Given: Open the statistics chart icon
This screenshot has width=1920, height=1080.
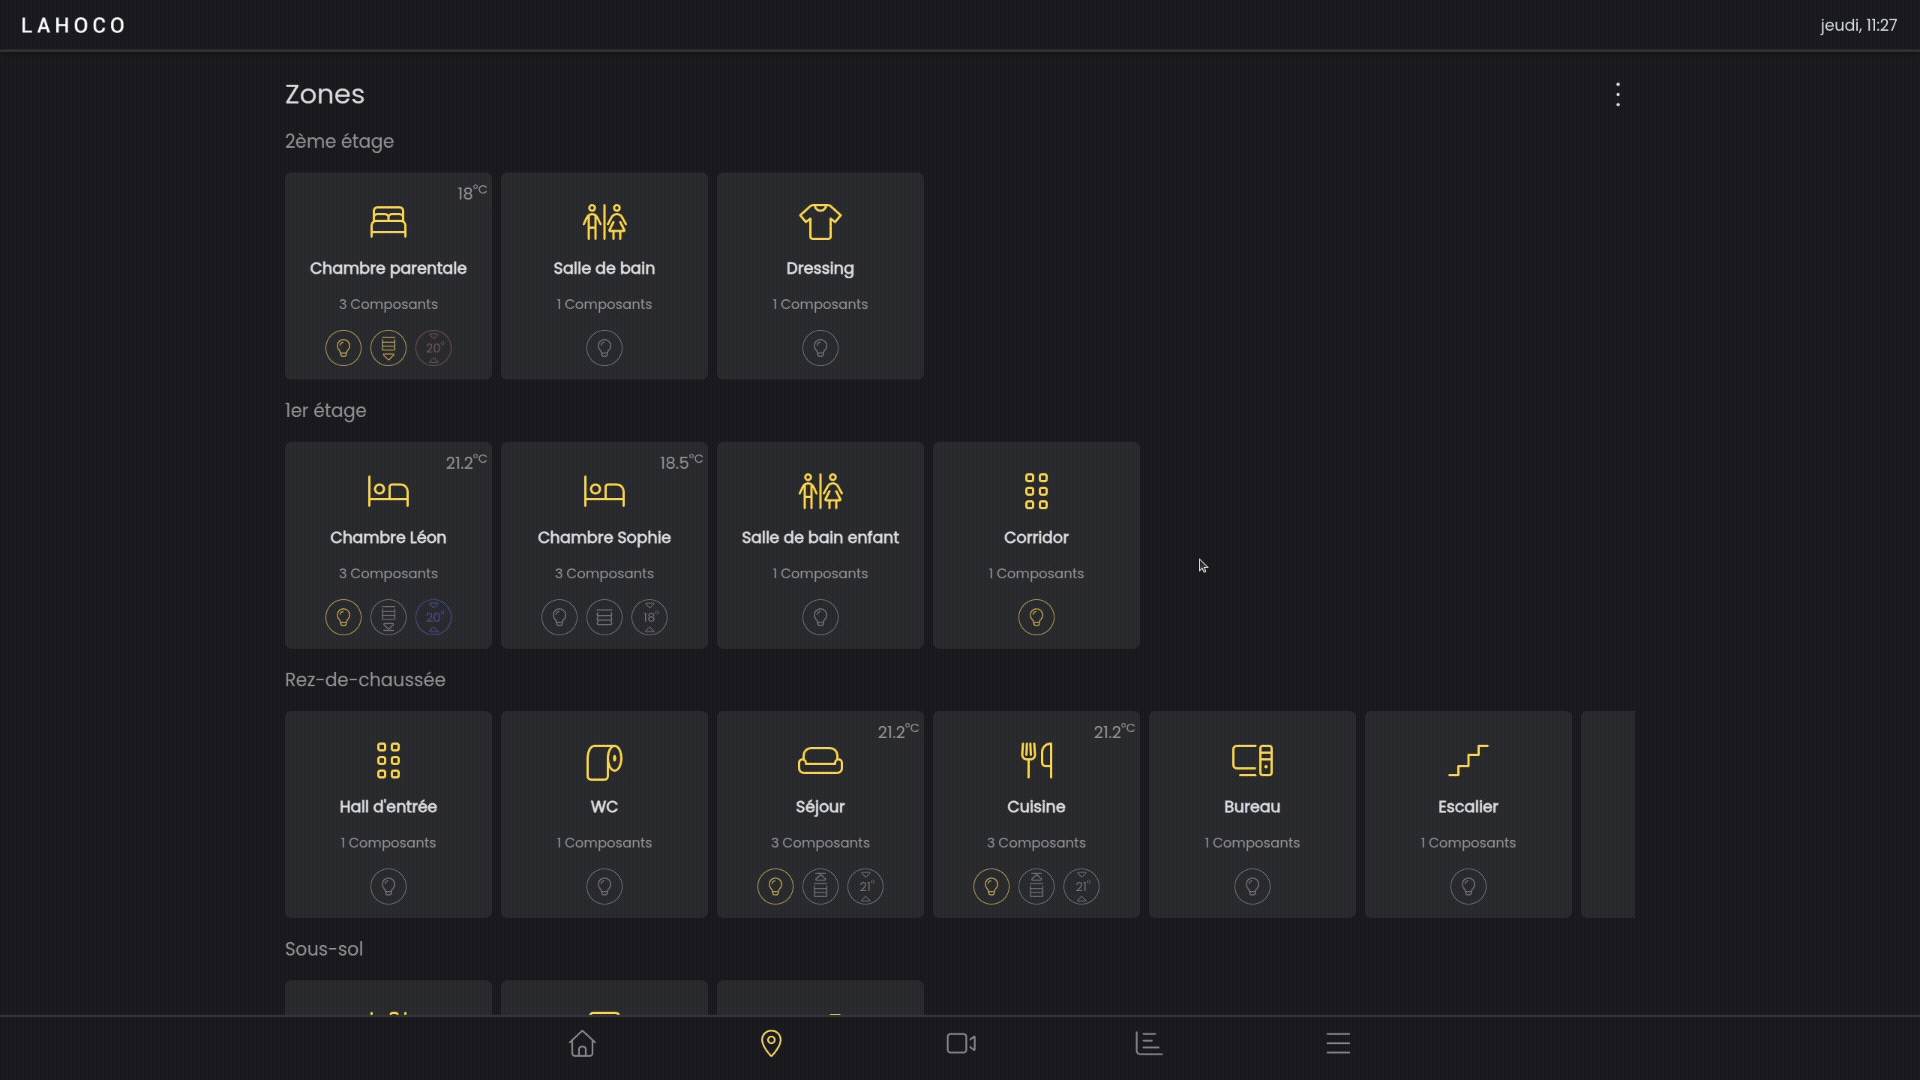Looking at the screenshot, I should 1149,1044.
